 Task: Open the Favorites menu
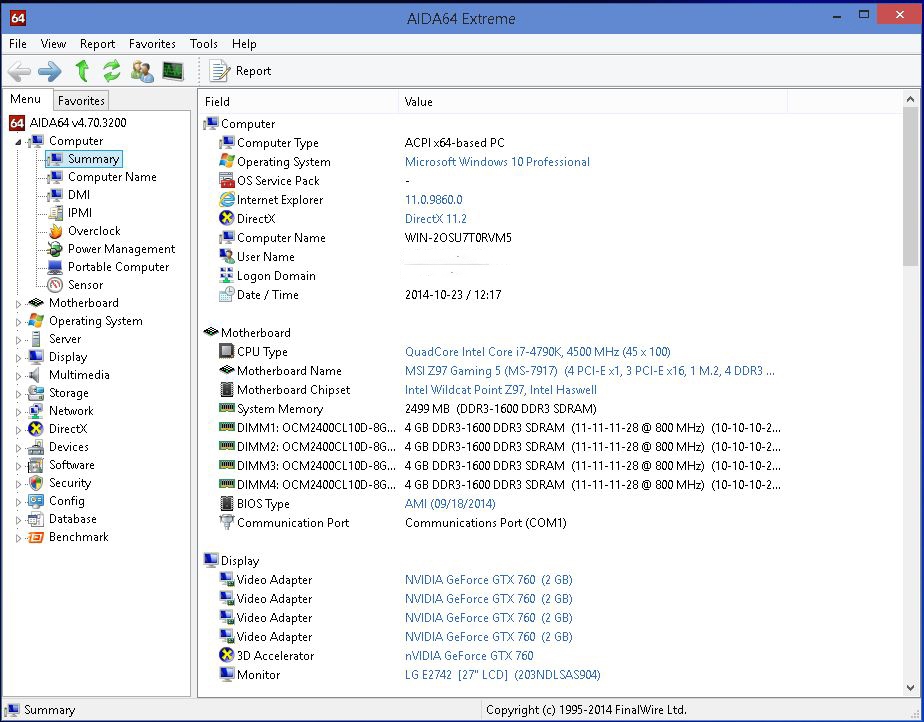pos(152,44)
